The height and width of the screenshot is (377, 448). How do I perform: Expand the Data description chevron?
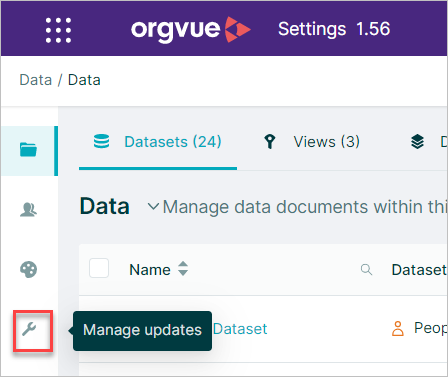[153, 206]
